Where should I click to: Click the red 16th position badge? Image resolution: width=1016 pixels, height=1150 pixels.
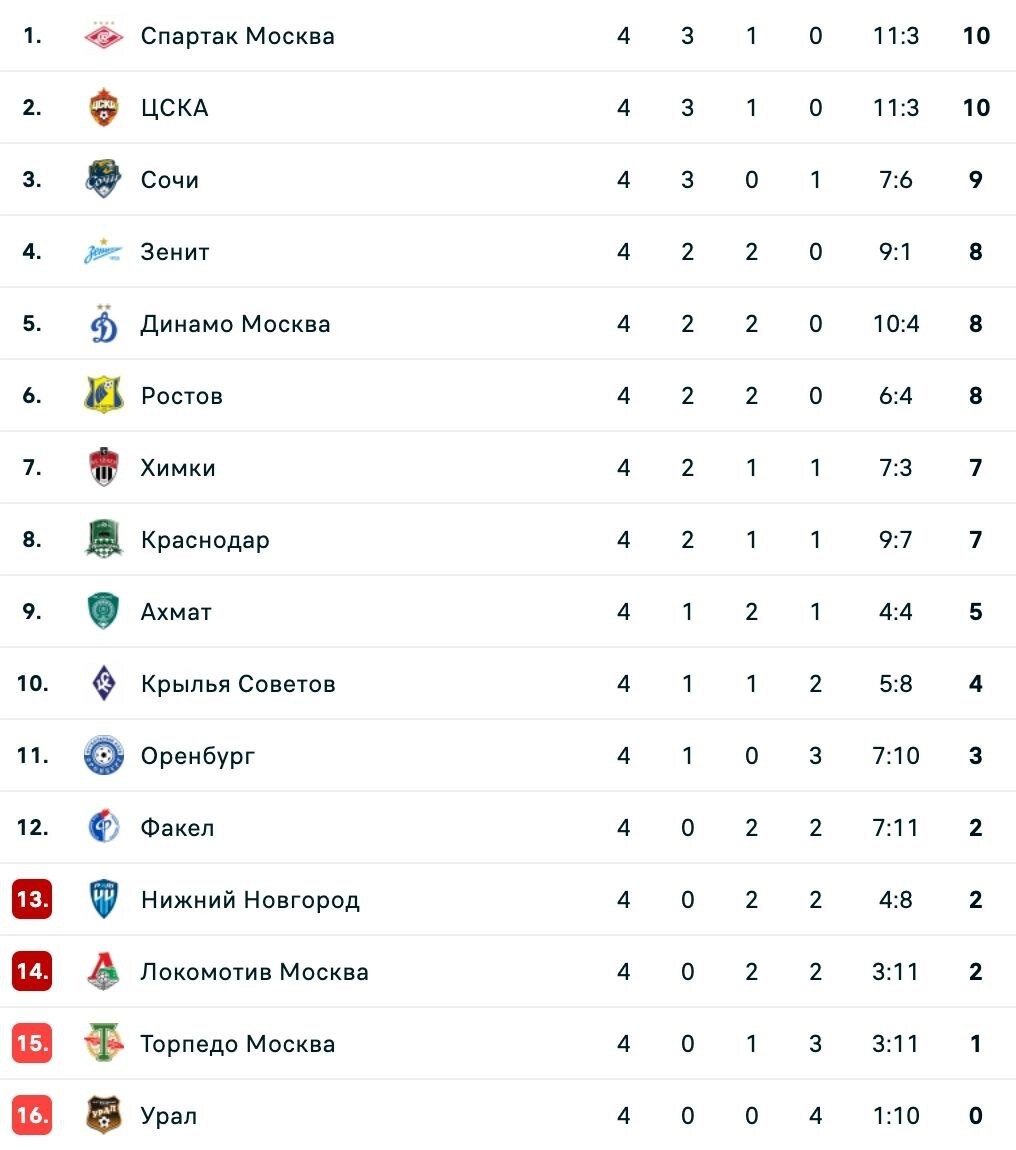click(x=32, y=1116)
